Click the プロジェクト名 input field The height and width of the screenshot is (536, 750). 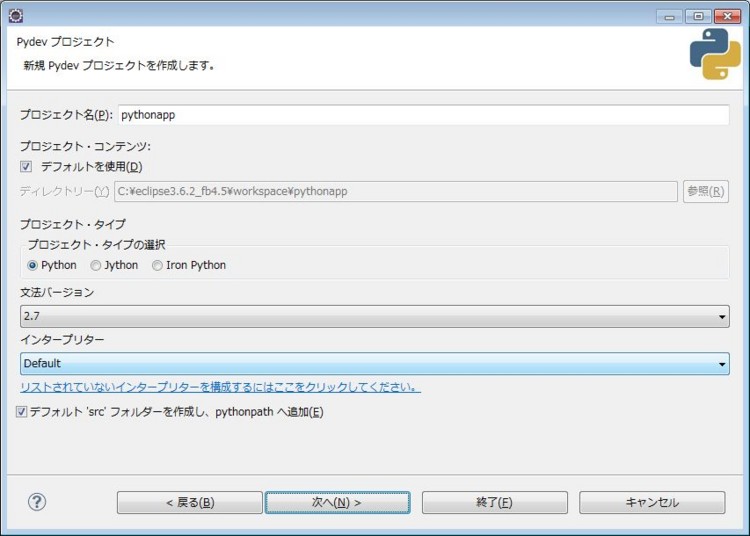(x=423, y=115)
